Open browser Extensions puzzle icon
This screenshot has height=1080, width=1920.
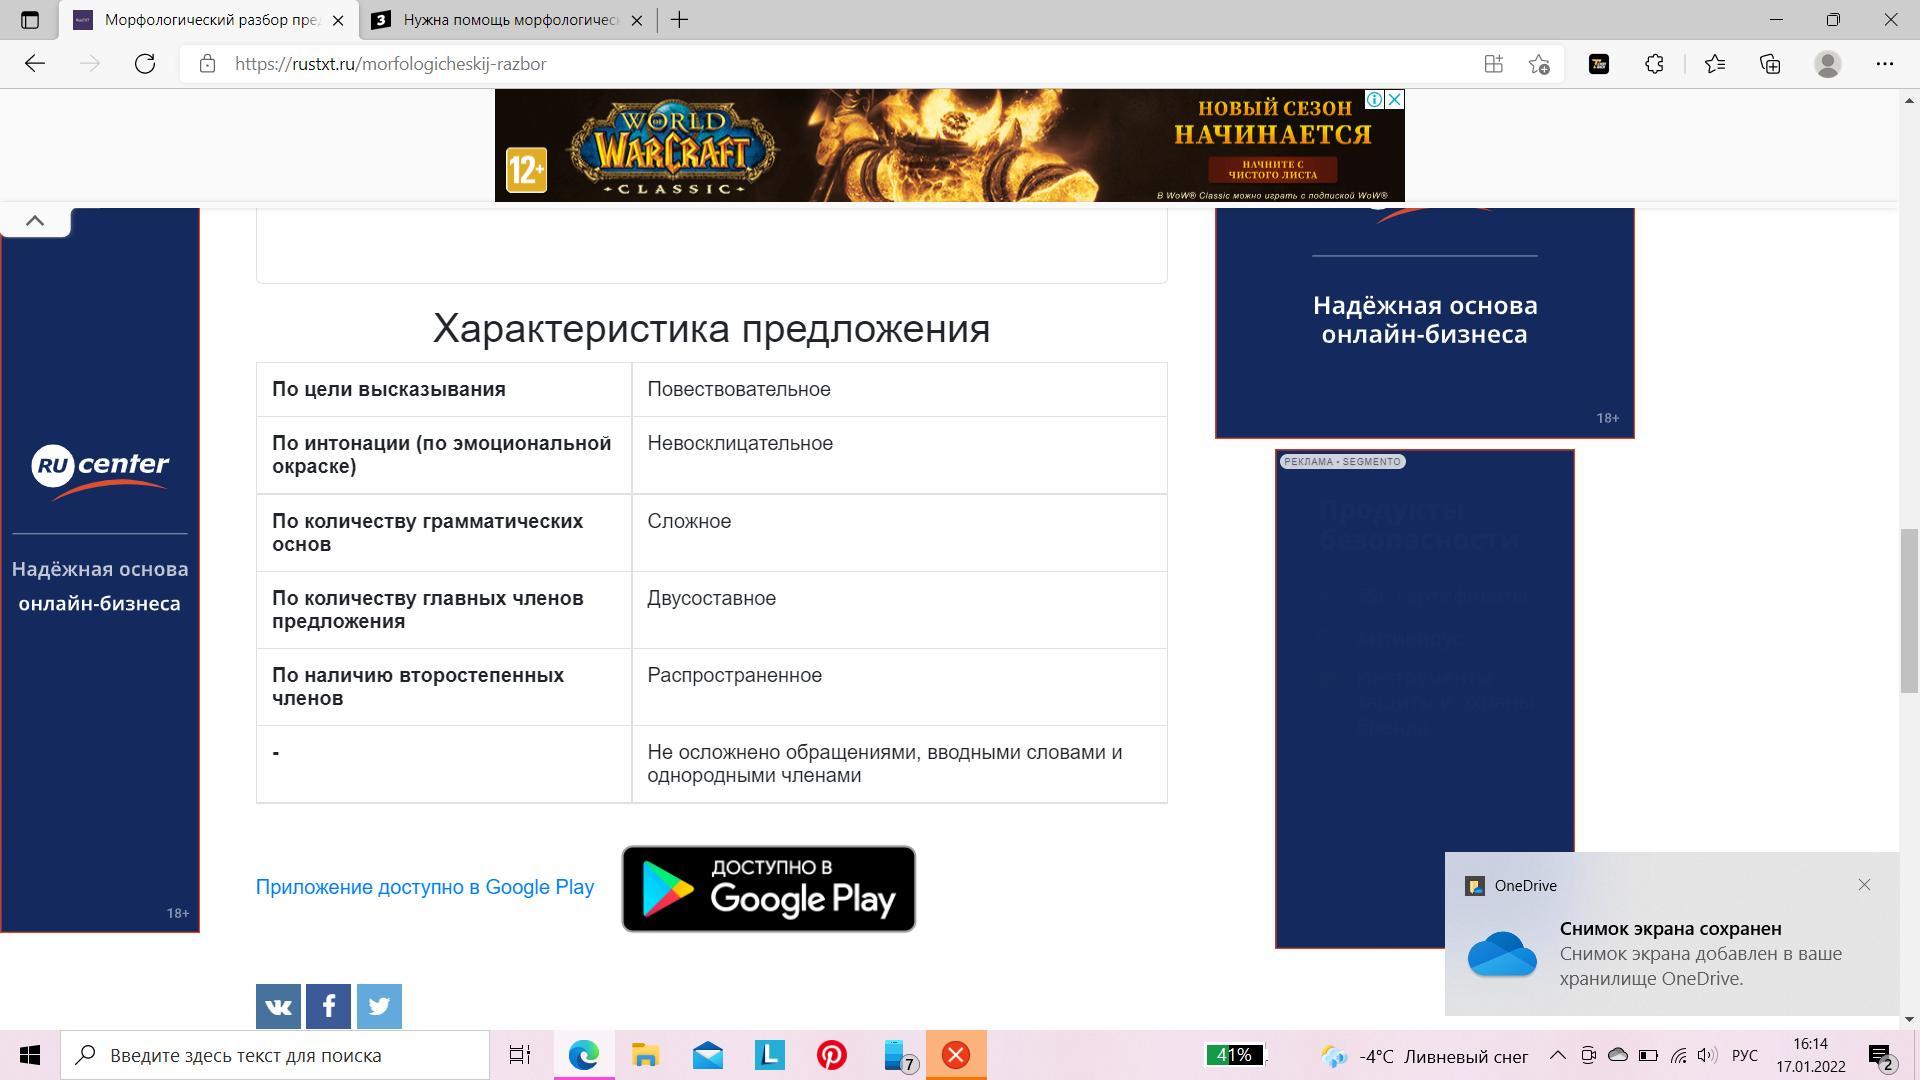(1654, 64)
